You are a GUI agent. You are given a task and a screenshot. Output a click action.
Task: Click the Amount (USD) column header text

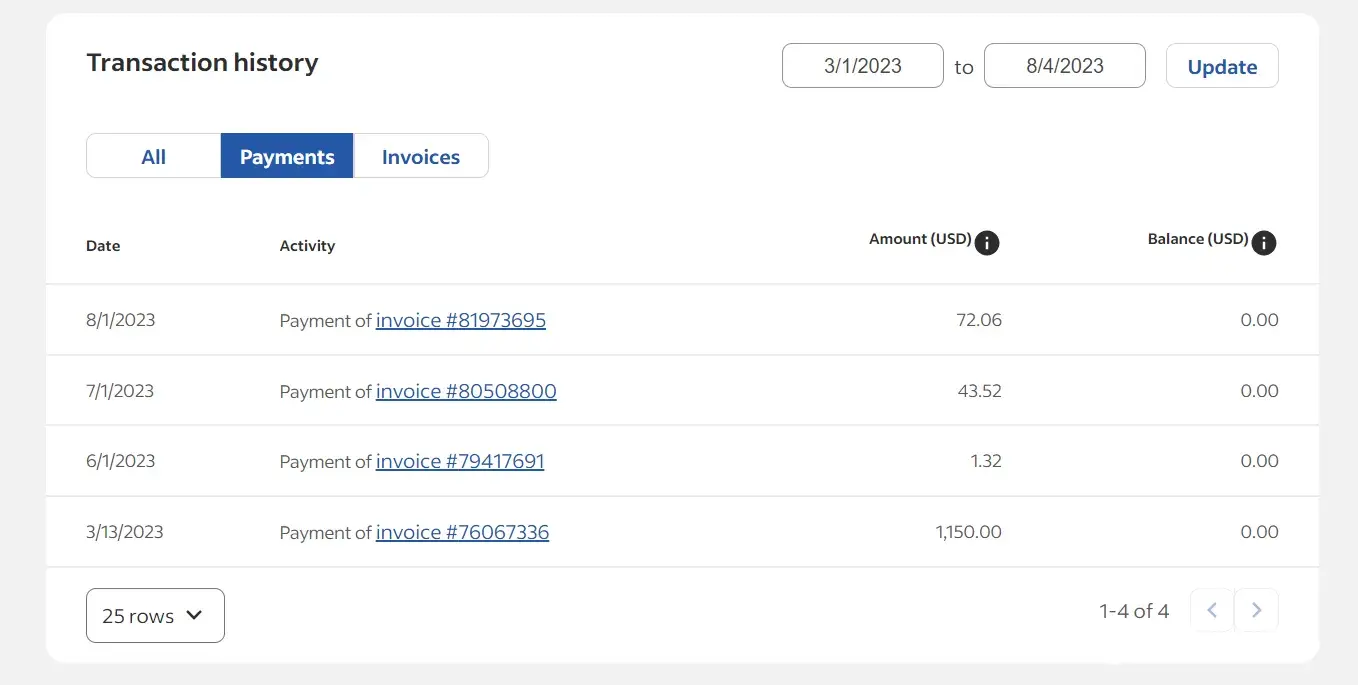[919, 239]
